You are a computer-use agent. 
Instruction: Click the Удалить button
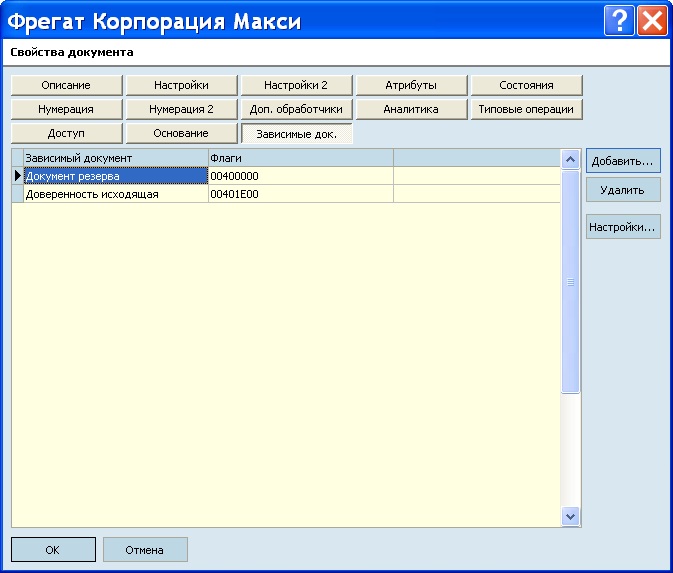[623, 190]
